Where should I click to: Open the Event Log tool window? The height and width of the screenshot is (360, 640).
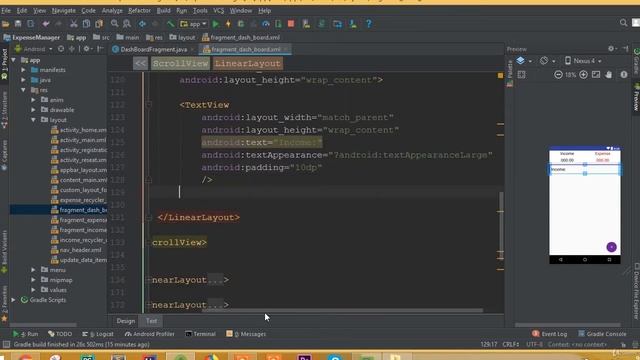(549, 334)
